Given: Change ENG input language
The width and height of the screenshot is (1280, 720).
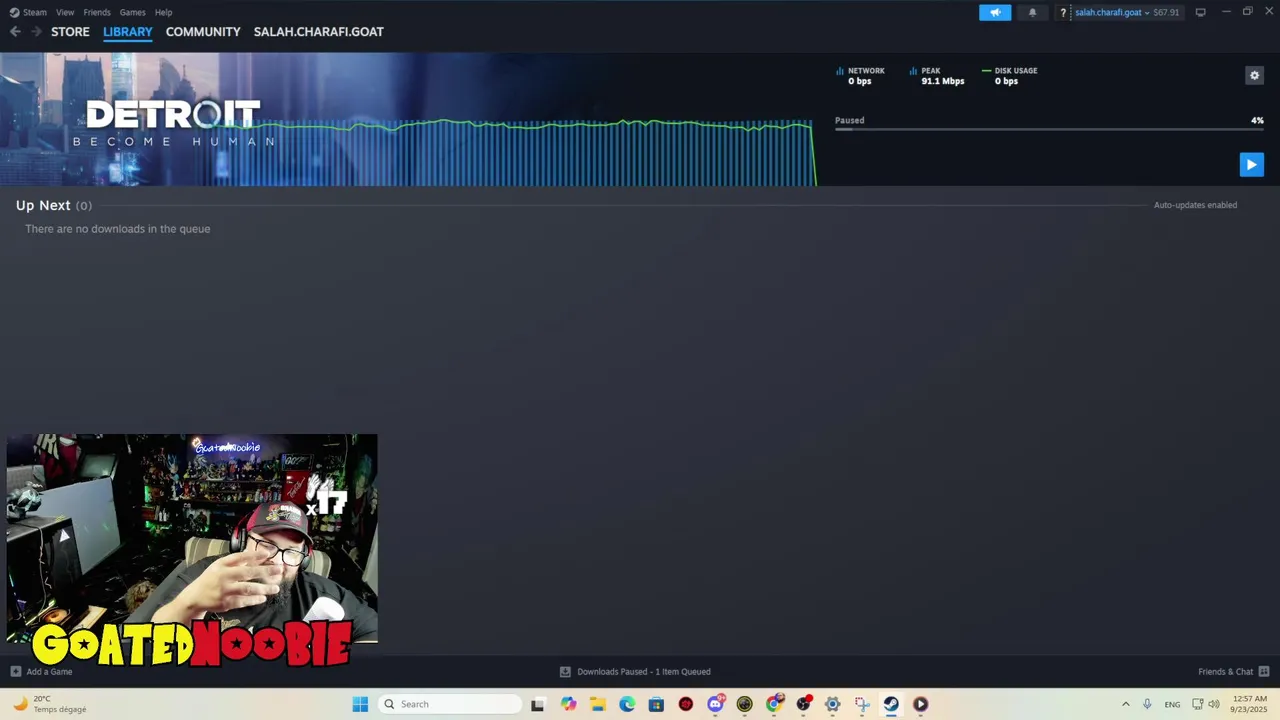Looking at the screenshot, I should (x=1172, y=704).
